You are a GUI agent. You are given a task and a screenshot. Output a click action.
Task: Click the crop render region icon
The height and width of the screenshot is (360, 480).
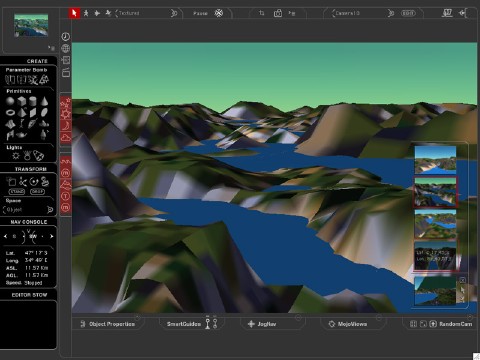tap(262, 13)
